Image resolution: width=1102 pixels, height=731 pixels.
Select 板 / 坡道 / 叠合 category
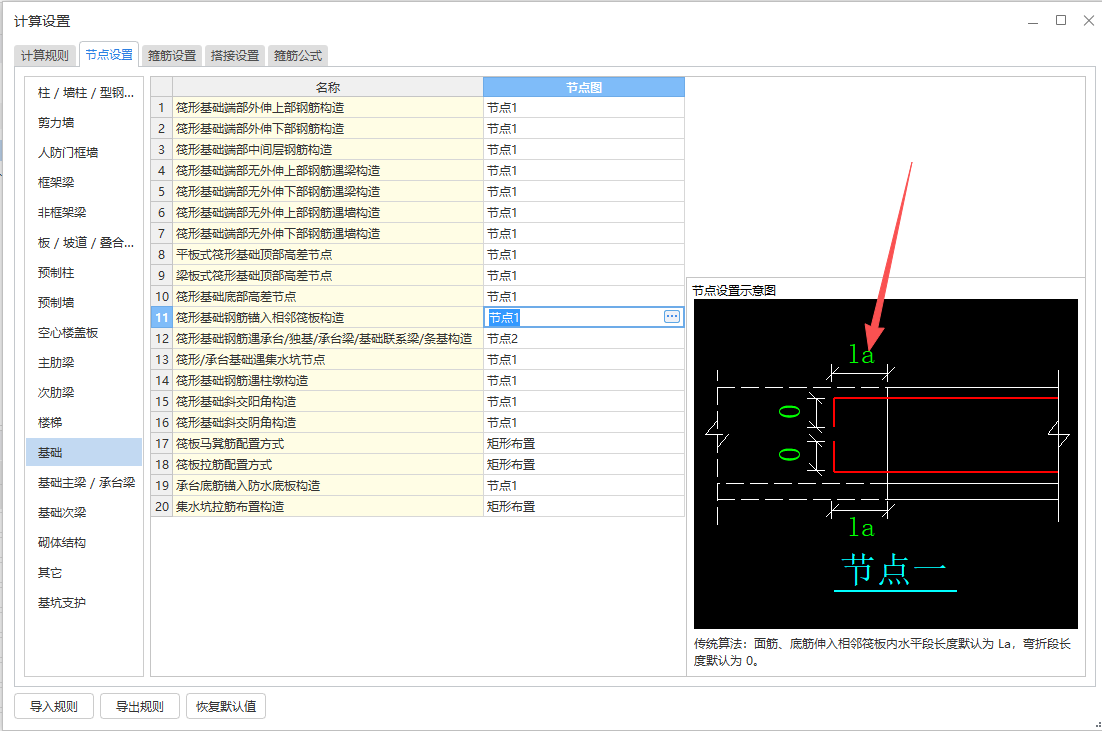point(84,242)
